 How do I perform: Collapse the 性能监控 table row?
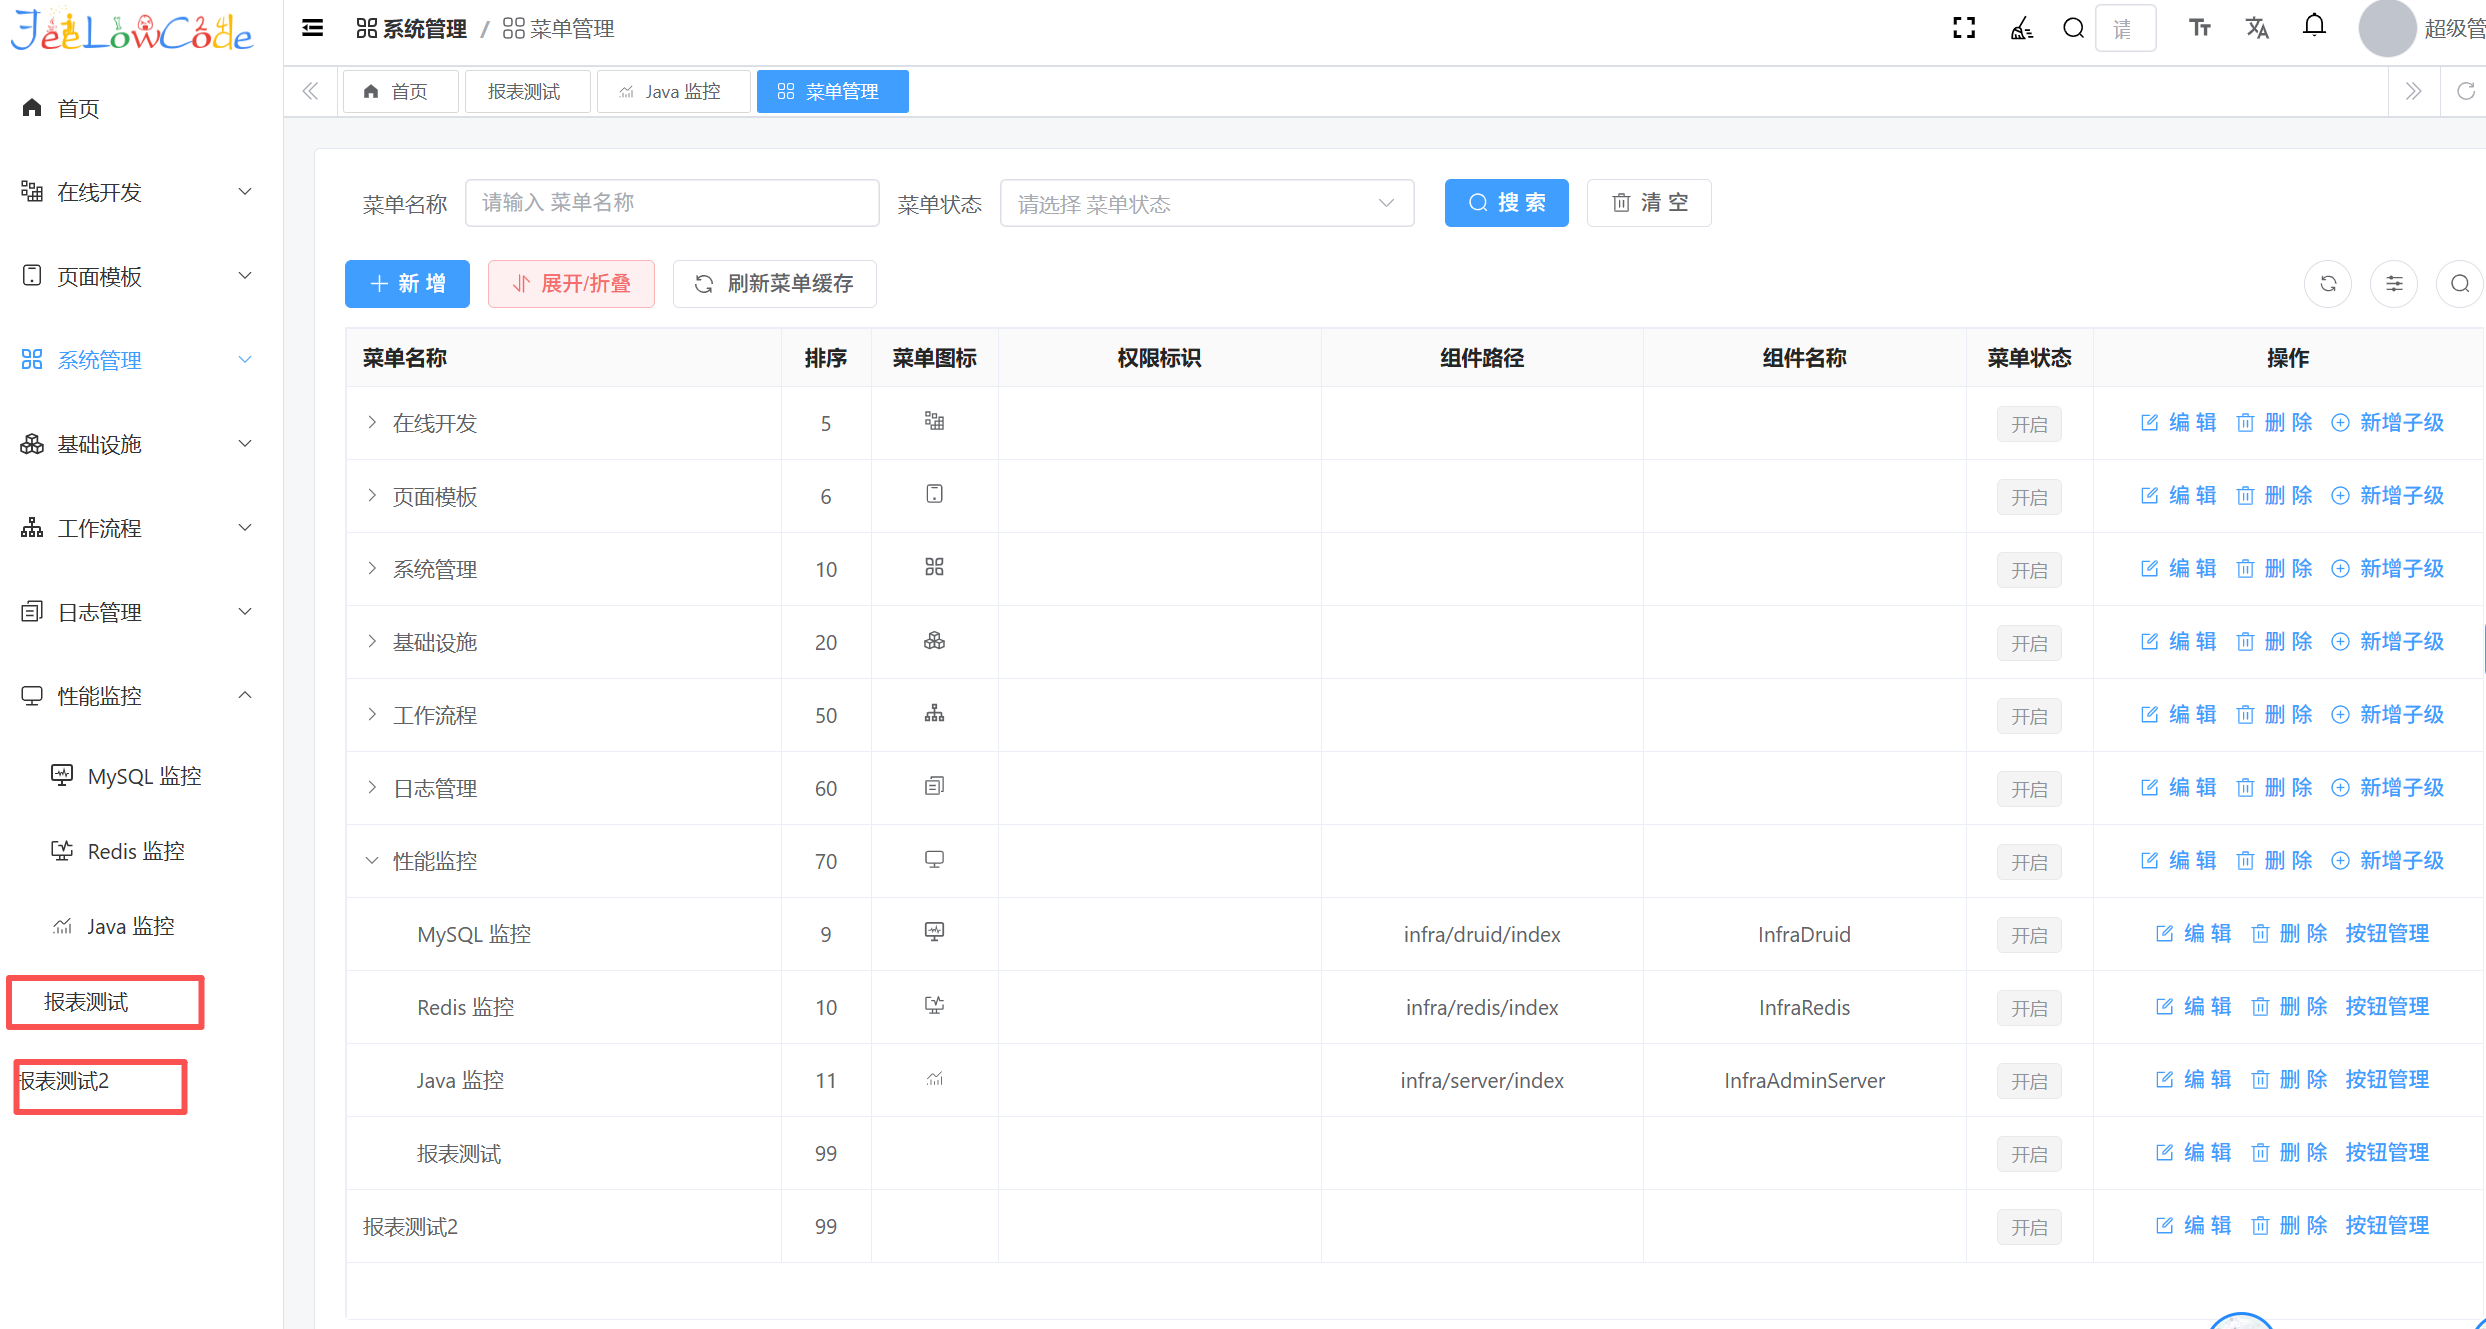(x=372, y=861)
